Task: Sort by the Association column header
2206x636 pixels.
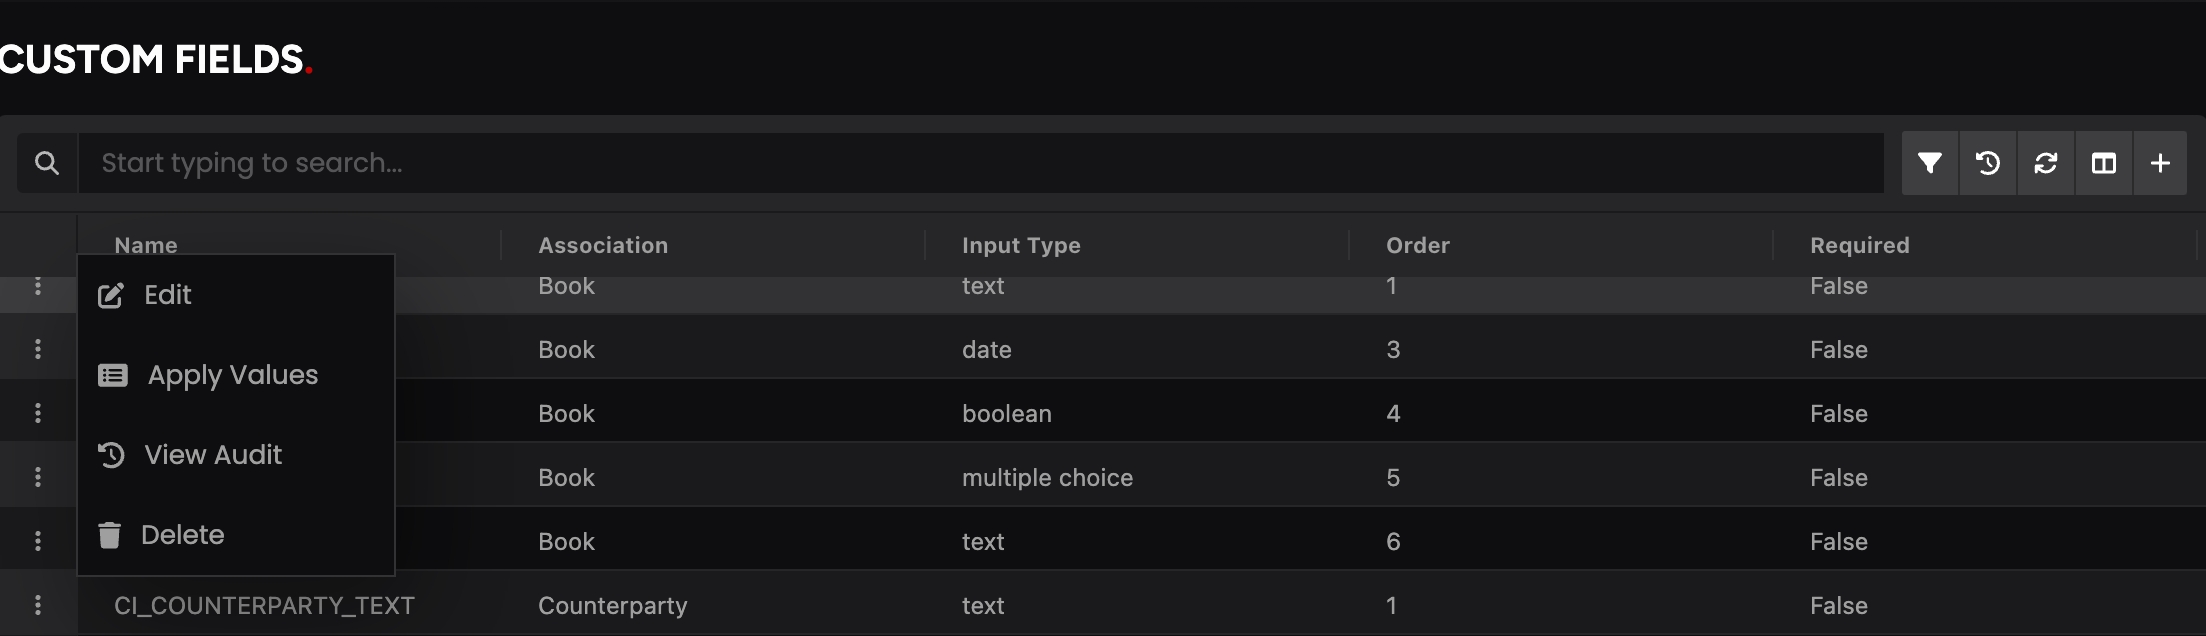Action: (603, 245)
